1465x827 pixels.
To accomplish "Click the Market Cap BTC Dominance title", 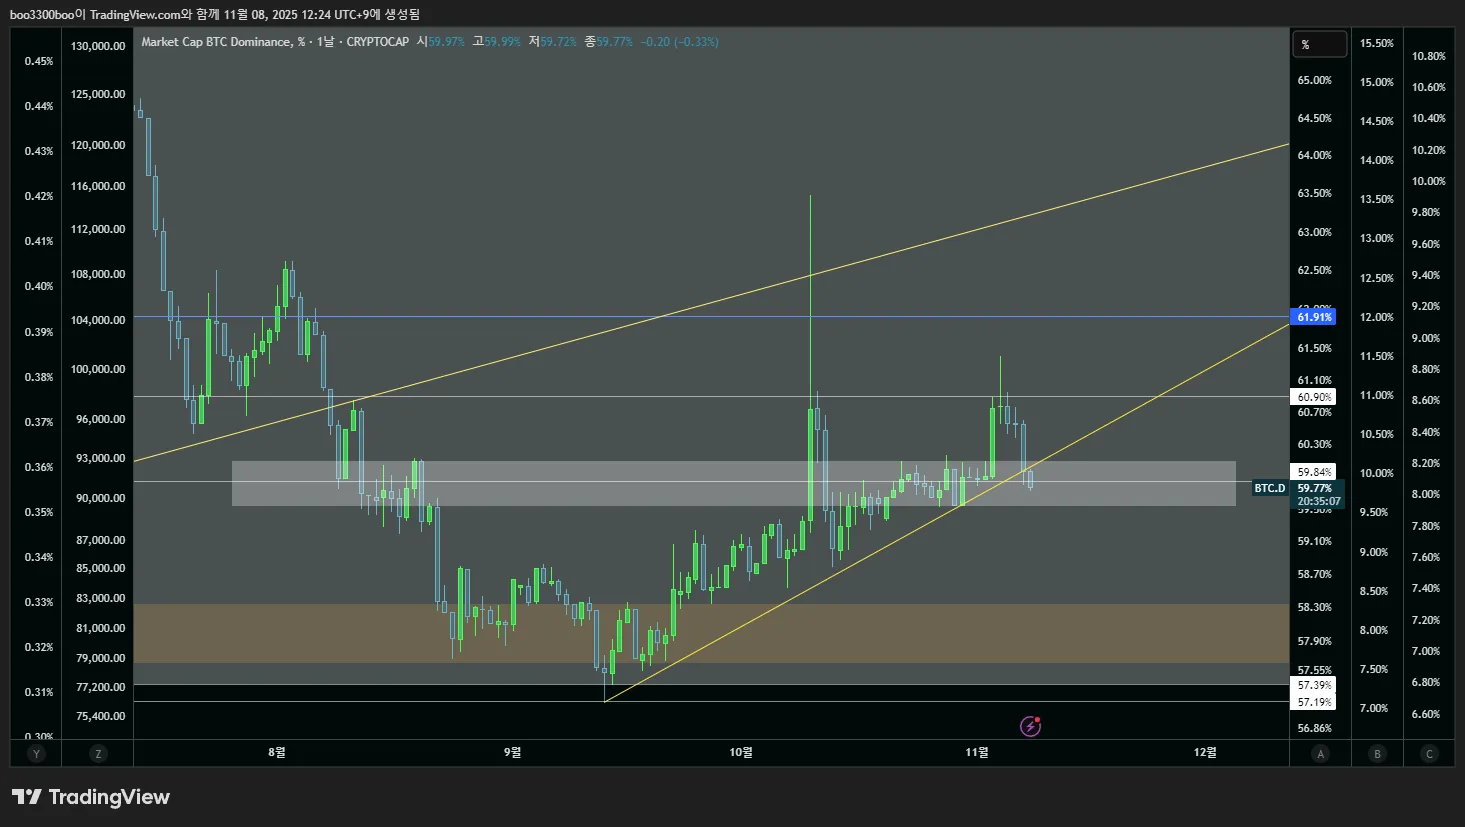I will 217,42.
